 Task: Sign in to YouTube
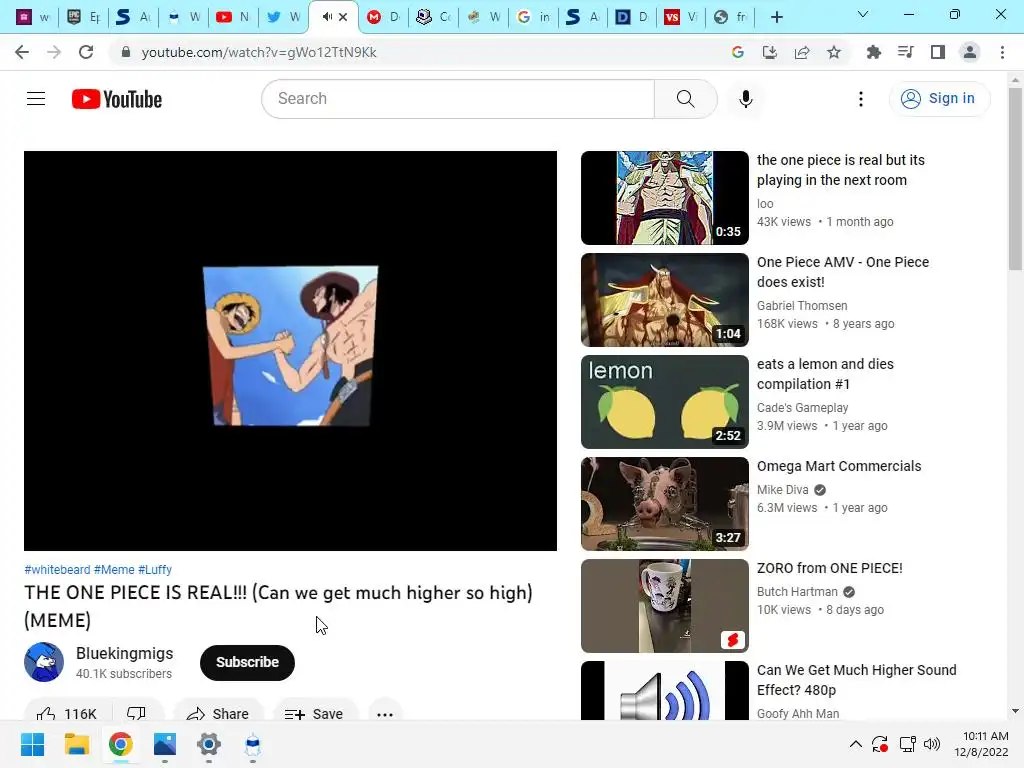[x=939, y=99]
